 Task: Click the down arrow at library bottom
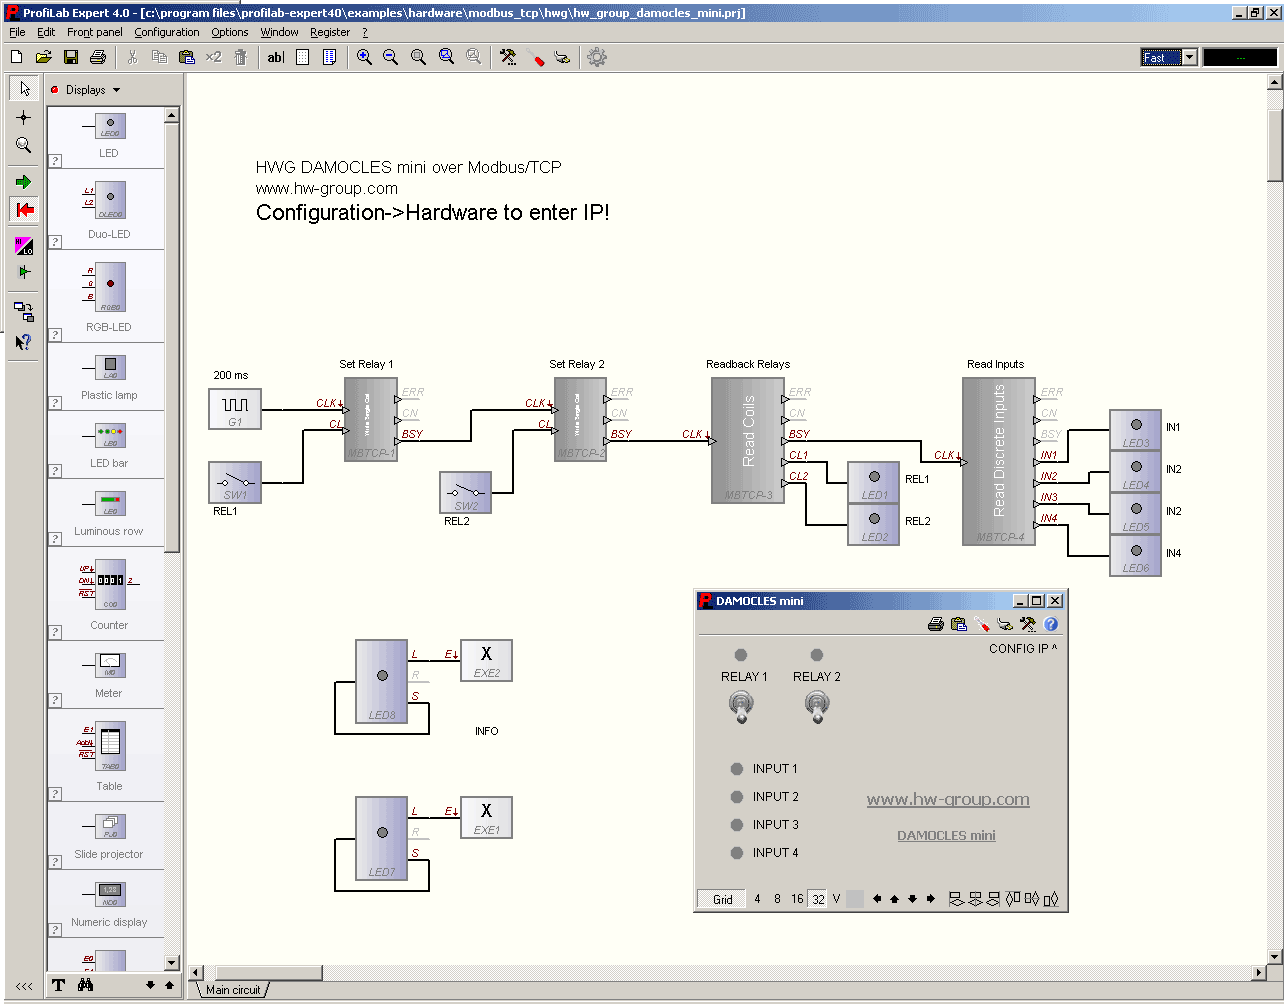click(150, 985)
